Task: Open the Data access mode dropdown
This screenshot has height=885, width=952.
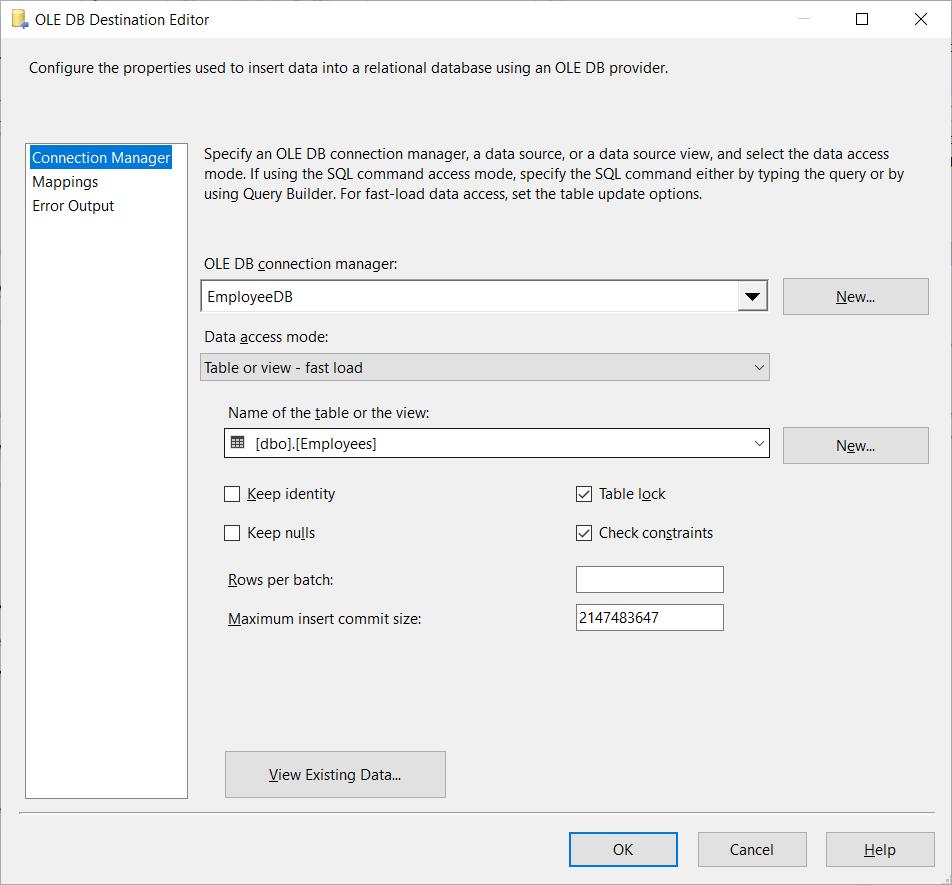Action: click(x=758, y=368)
